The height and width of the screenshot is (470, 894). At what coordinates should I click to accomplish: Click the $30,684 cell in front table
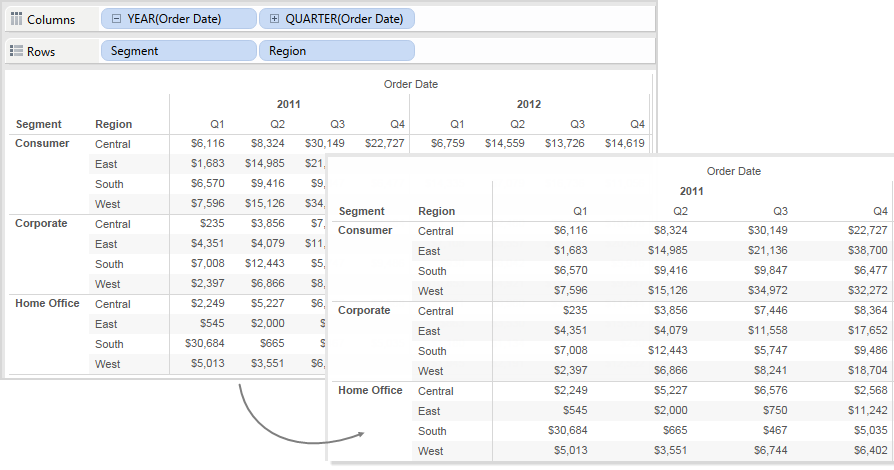pos(567,430)
